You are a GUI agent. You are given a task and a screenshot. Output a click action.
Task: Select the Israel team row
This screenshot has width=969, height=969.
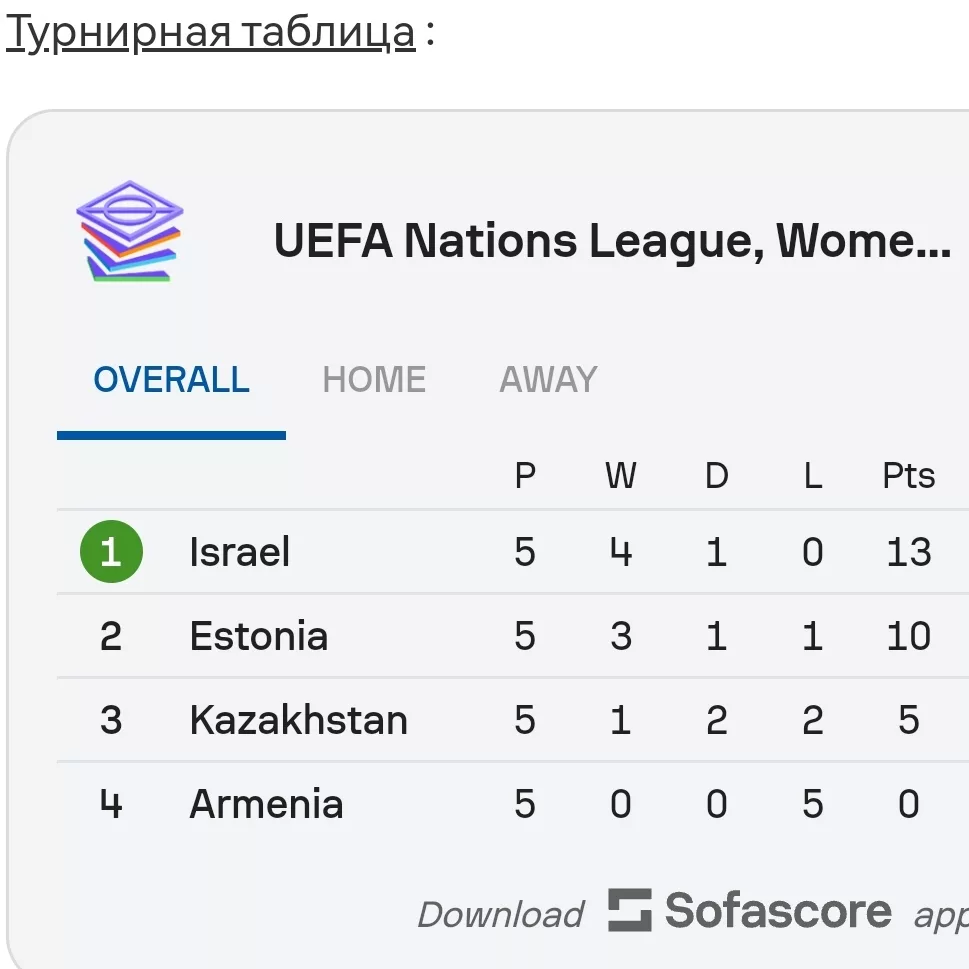coord(513,552)
